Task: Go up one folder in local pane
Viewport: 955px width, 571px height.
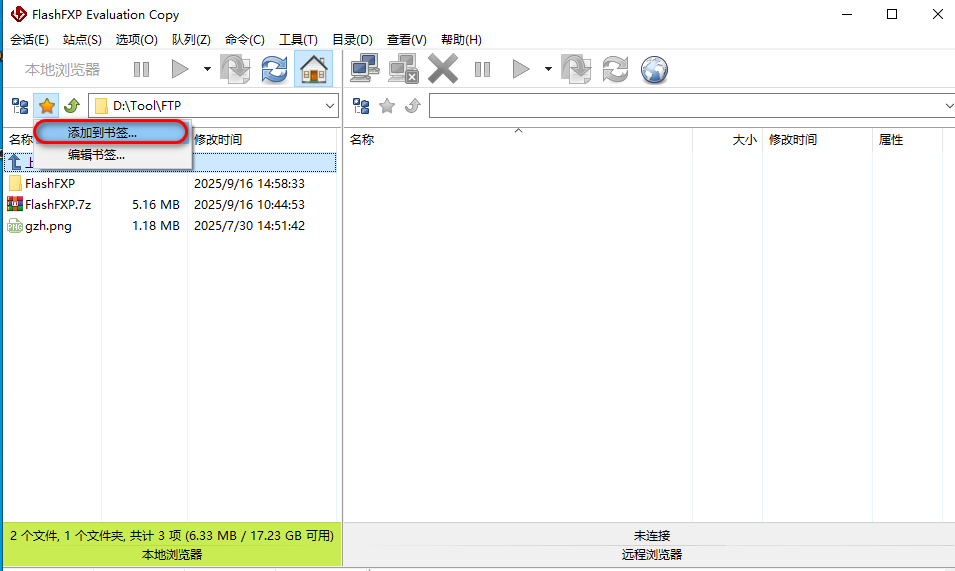Action: point(72,106)
